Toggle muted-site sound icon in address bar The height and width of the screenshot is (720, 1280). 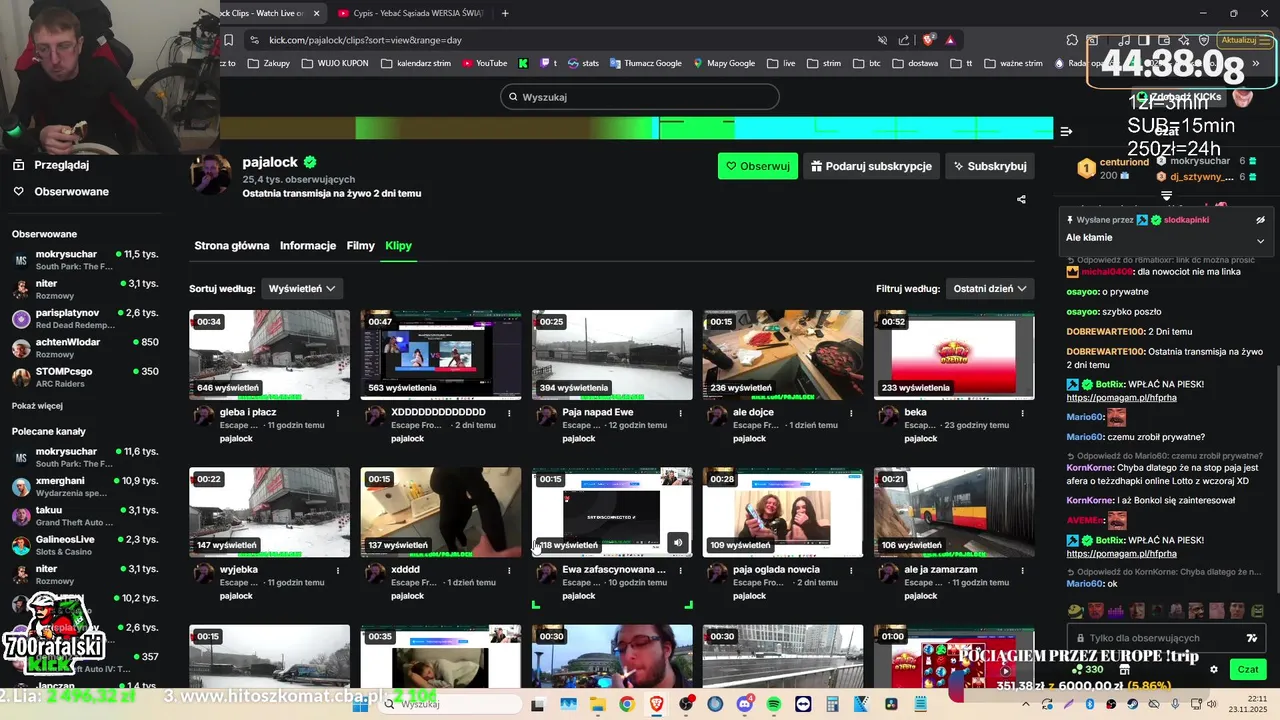coord(882,40)
